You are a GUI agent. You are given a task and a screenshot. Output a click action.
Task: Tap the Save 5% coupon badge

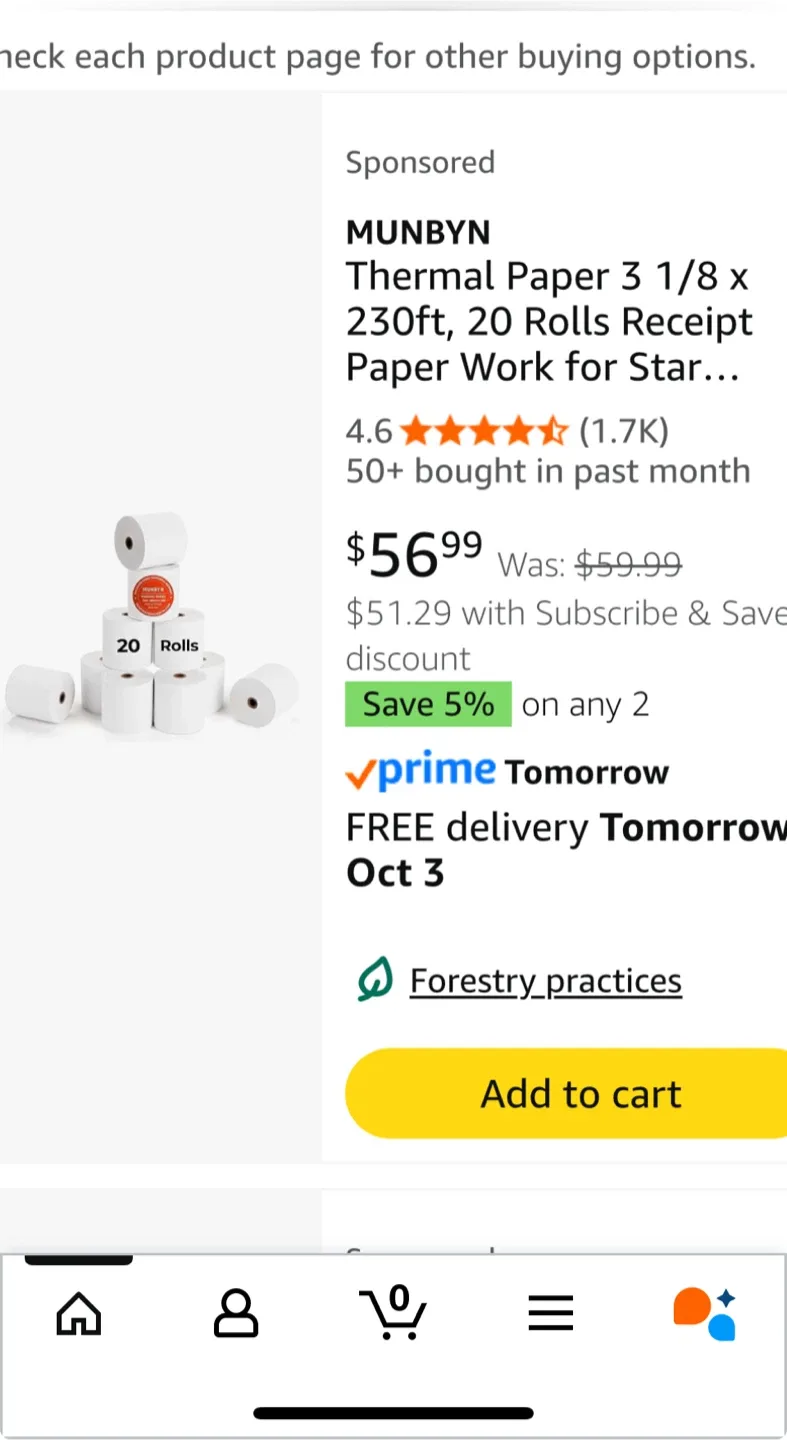click(x=428, y=705)
